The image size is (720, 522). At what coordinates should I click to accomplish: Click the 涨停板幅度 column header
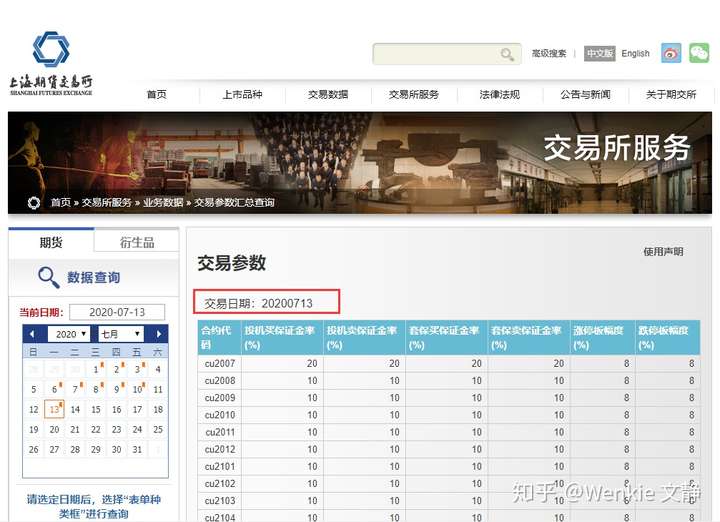point(602,337)
